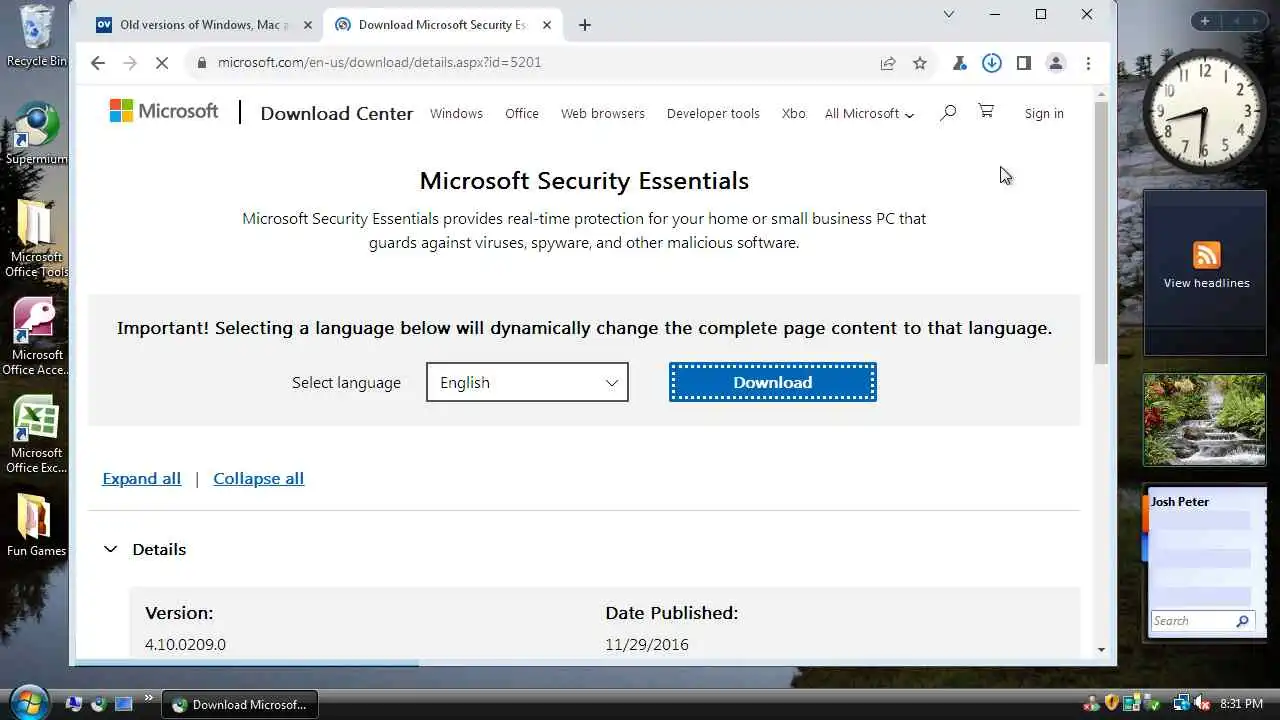
Task: Select Fun Games folder icon
Action: tap(37, 525)
